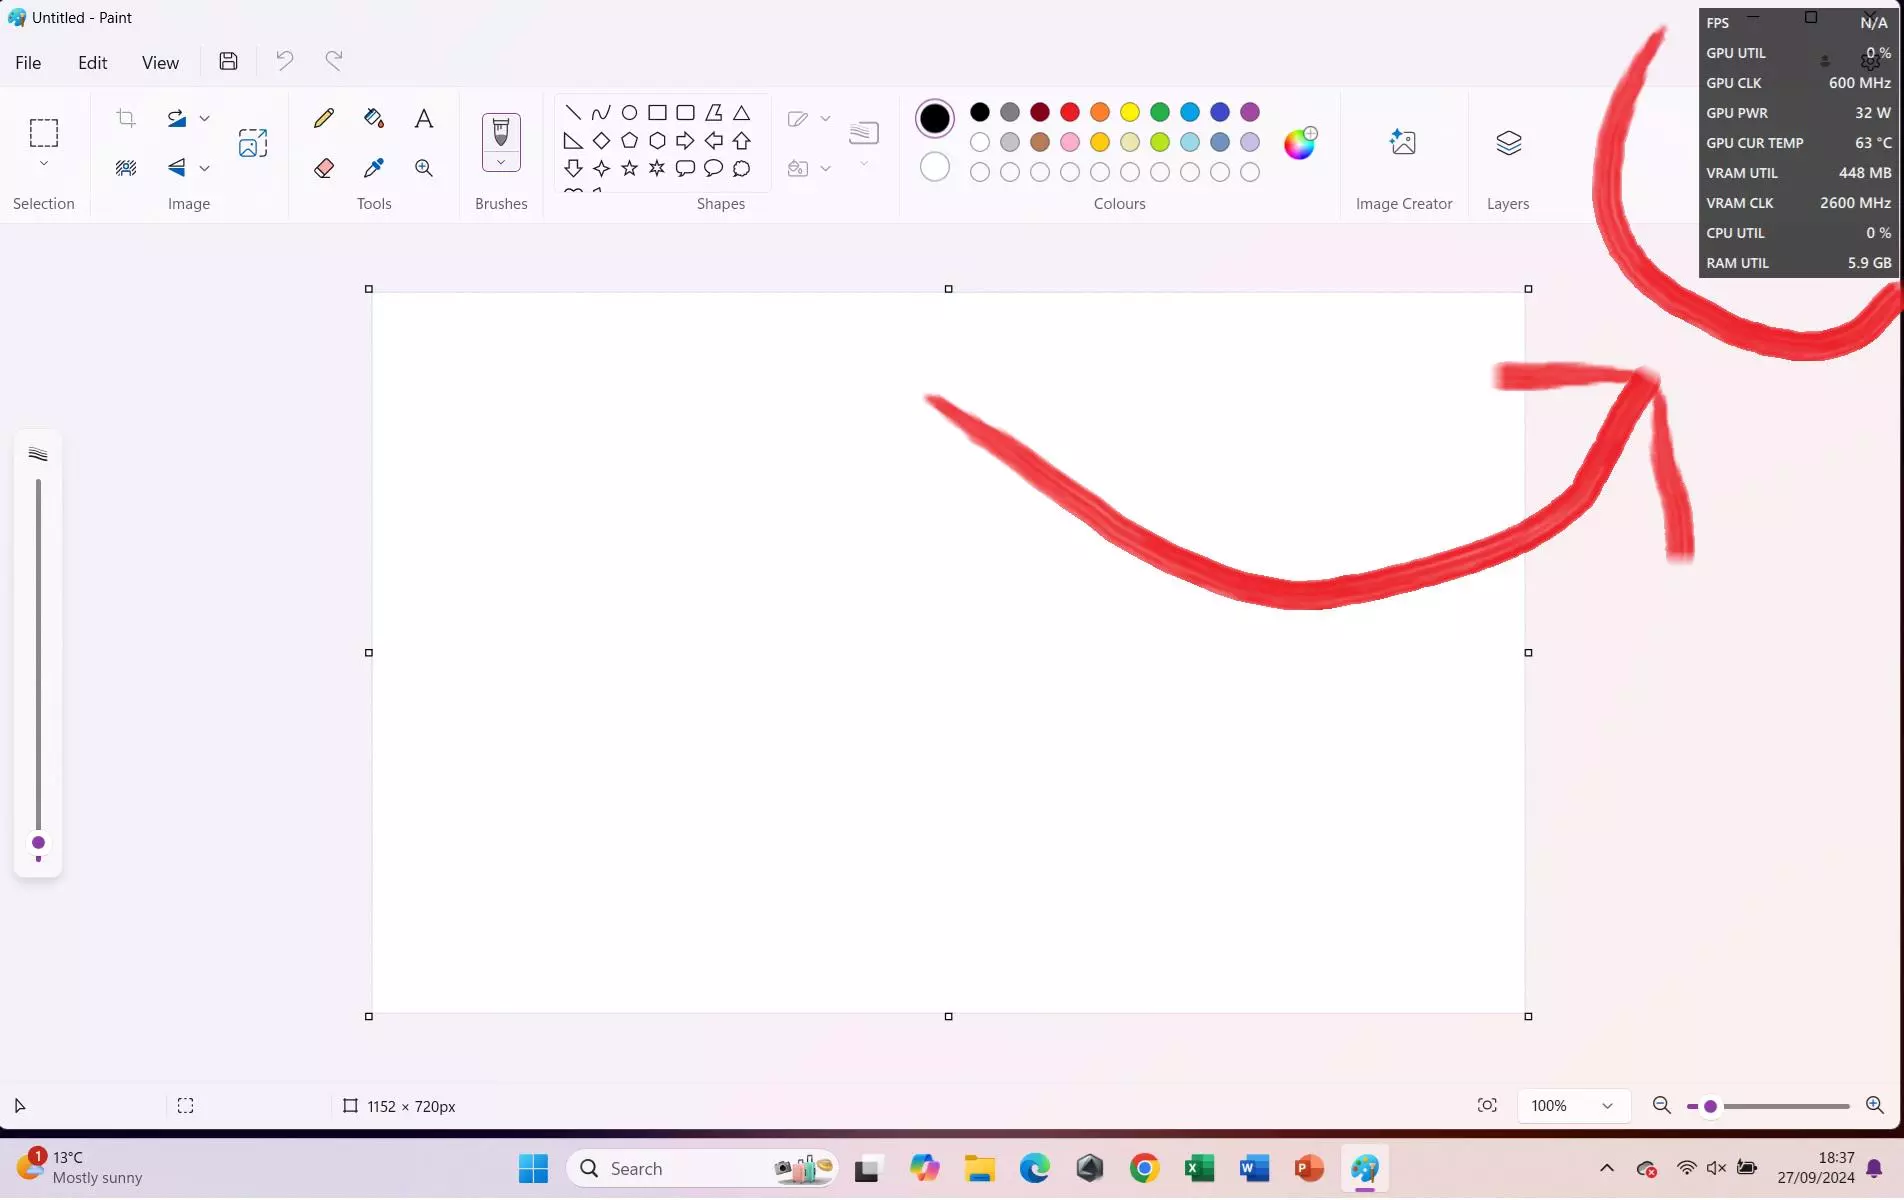The height and width of the screenshot is (1200, 1904).
Task: Select the Magnifier tool
Action: (x=423, y=168)
